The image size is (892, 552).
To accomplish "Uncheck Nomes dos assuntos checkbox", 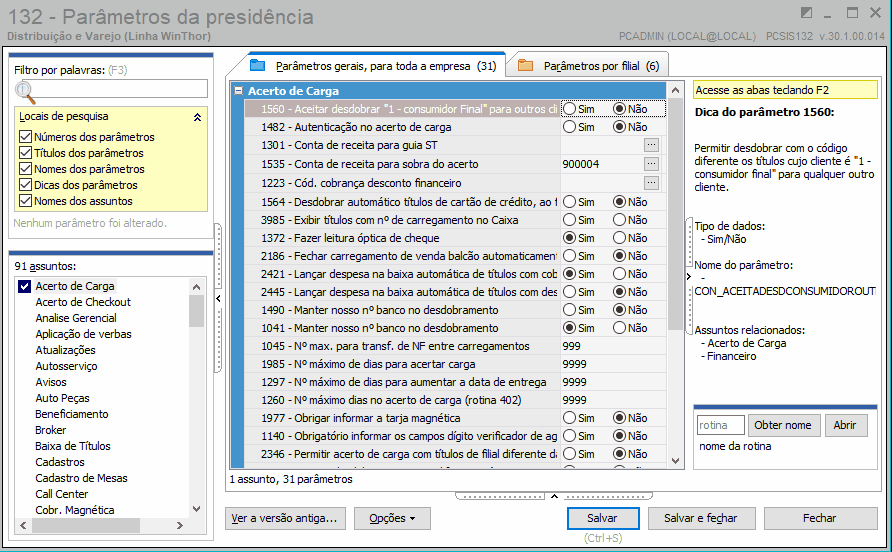I will pyautogui.click(x=25, y=200).
